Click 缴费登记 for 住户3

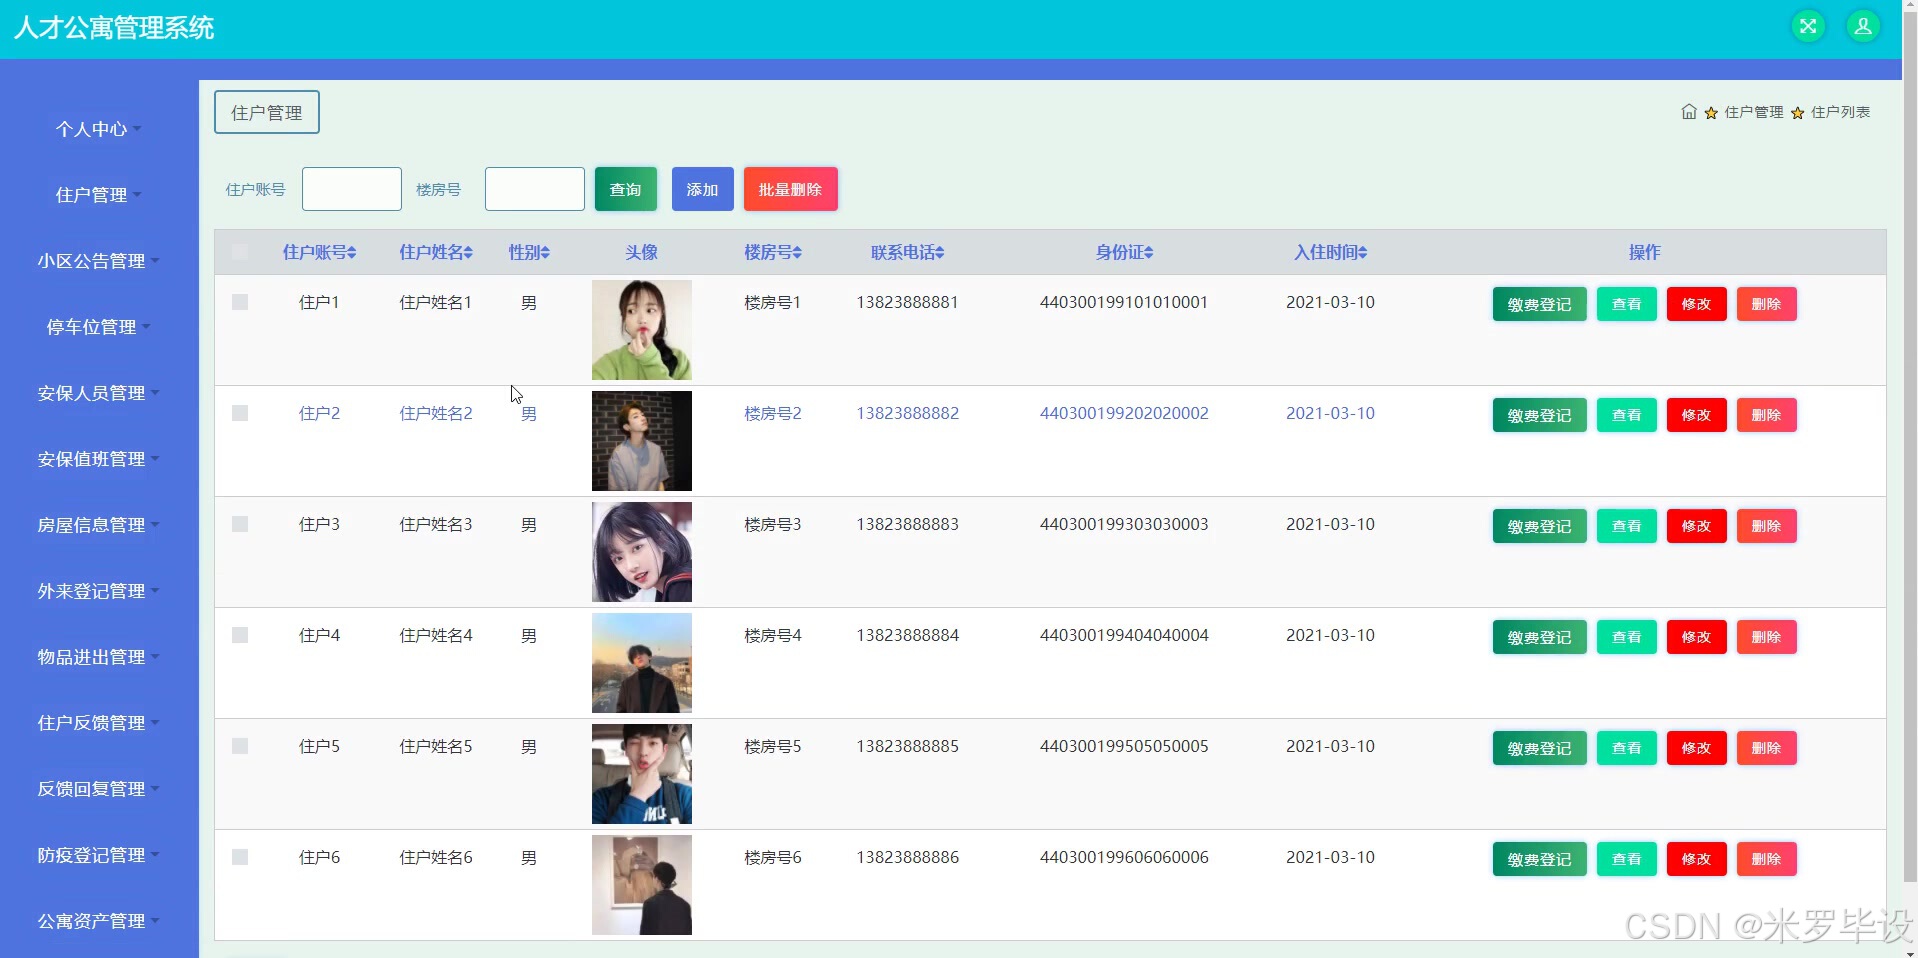pos(1540,526)
